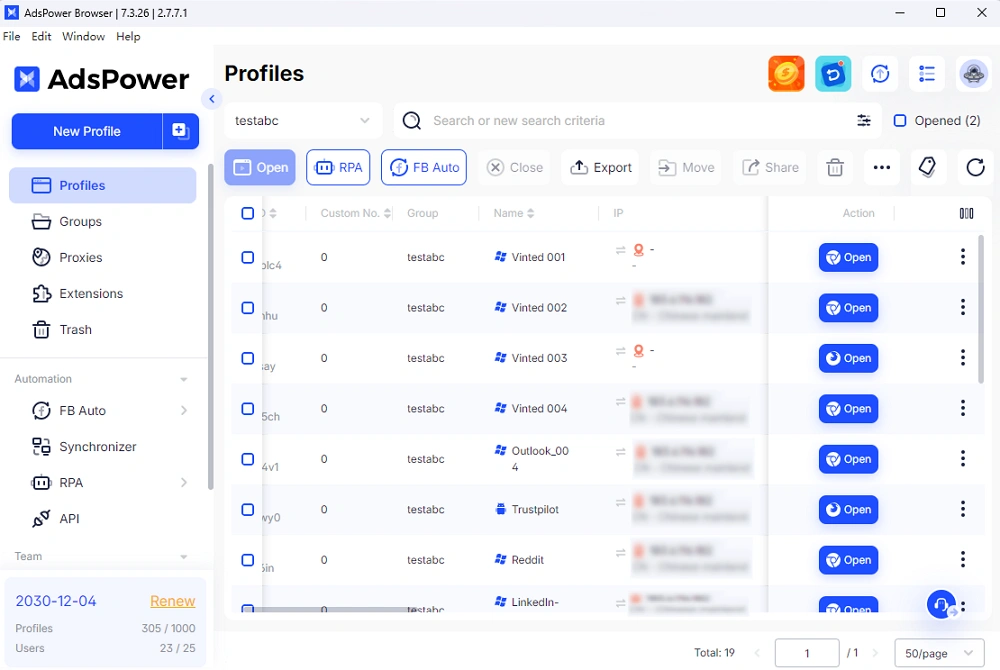Open the task list icon in header
The image size is (1000, 670).
pos(927,74)
